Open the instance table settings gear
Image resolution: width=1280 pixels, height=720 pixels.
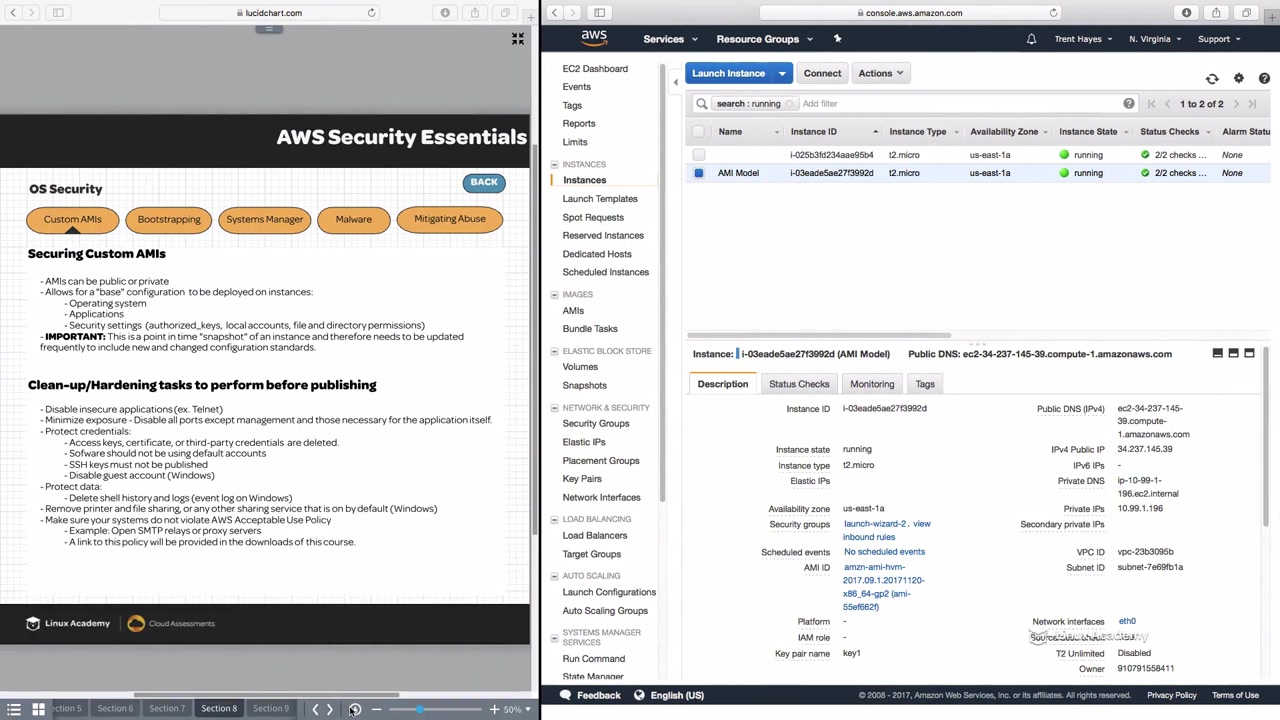coord(1238,78)
